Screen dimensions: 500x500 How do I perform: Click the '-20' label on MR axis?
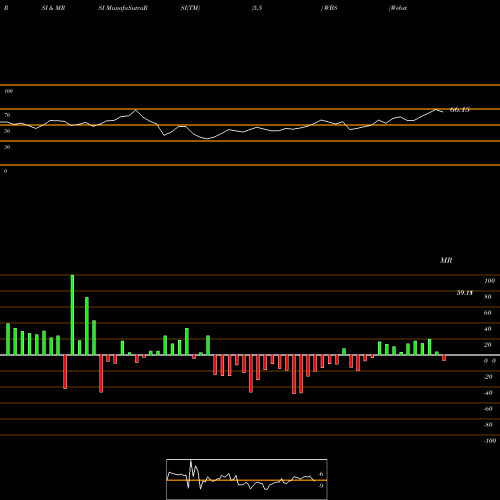coord(488,377)
